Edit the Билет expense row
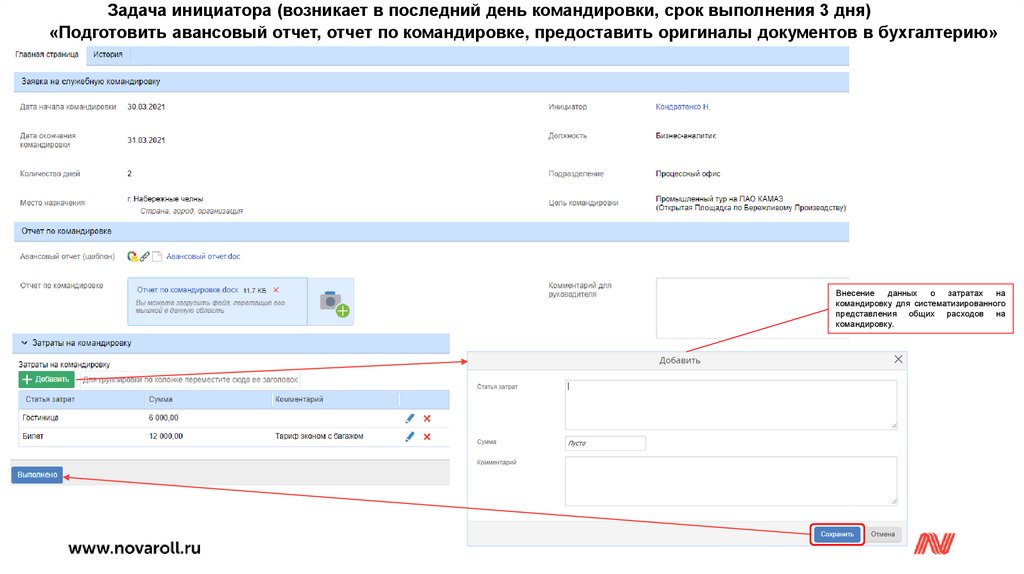The image size is (1024, 574). [409, 436]
